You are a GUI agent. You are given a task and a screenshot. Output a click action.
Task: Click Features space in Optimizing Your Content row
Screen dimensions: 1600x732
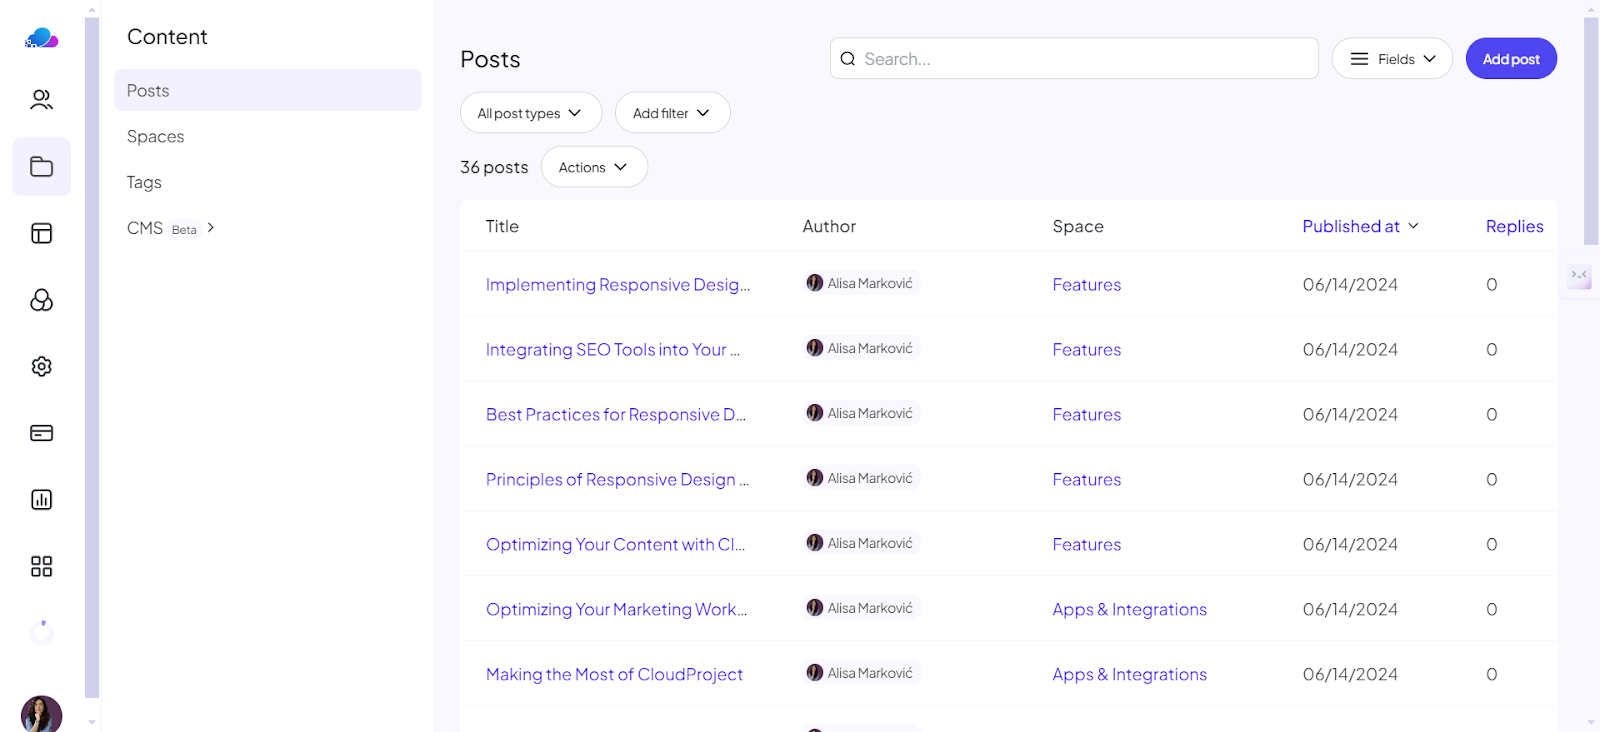click(1086, 544)
